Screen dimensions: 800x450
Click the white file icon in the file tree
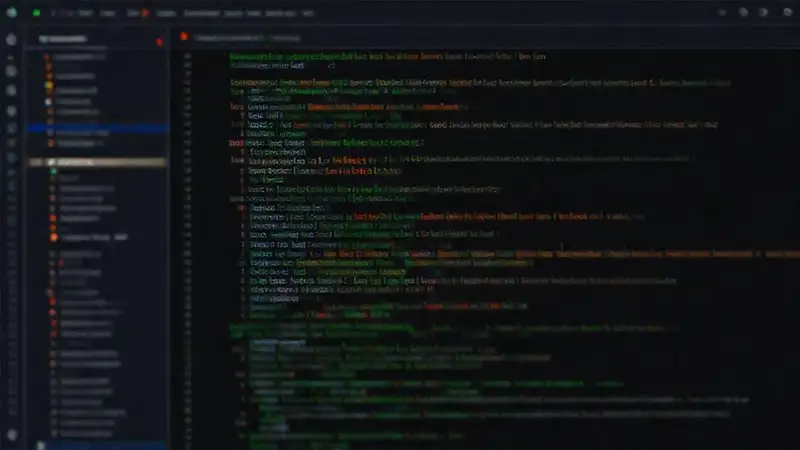[49, 102]
